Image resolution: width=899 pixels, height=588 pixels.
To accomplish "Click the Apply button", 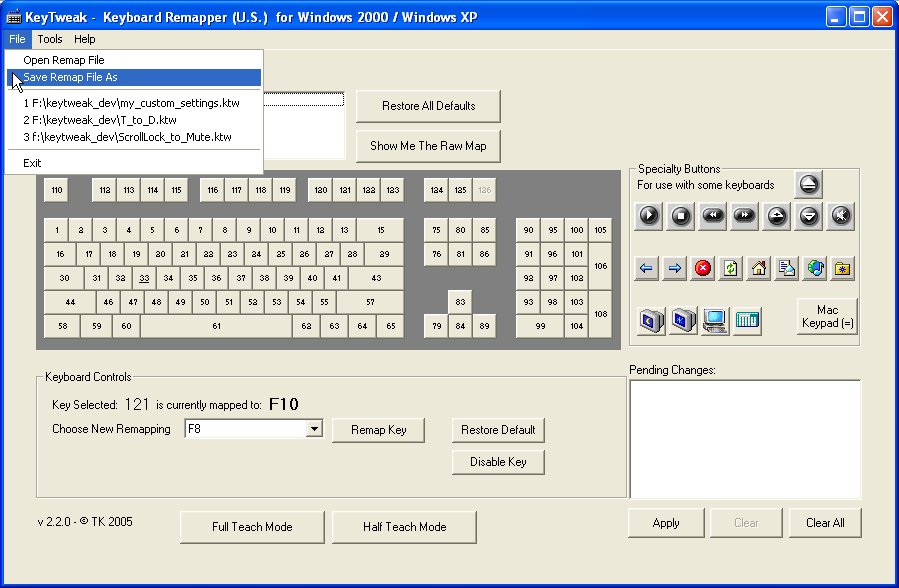I will click(666, 523).
